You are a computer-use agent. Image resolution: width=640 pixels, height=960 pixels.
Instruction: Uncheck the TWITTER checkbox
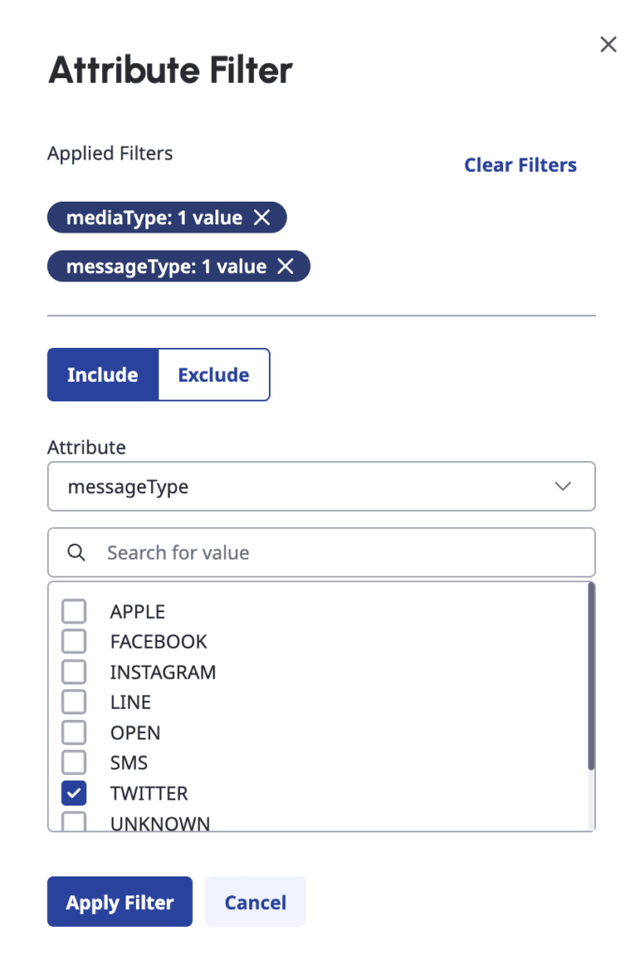pyautogui.click(x=74, y=793)
